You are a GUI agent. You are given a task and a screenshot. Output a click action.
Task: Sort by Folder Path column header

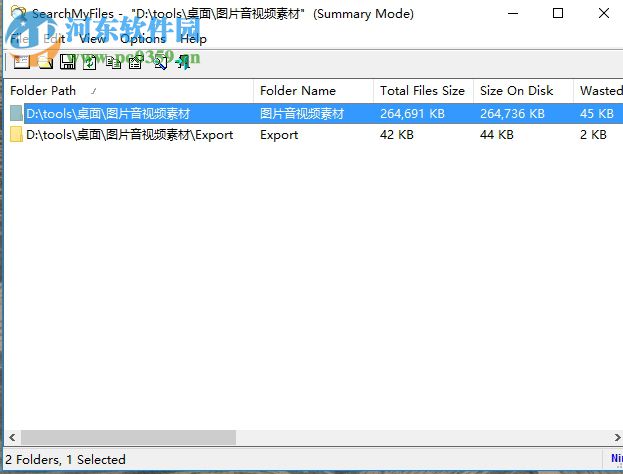point(129,91)
